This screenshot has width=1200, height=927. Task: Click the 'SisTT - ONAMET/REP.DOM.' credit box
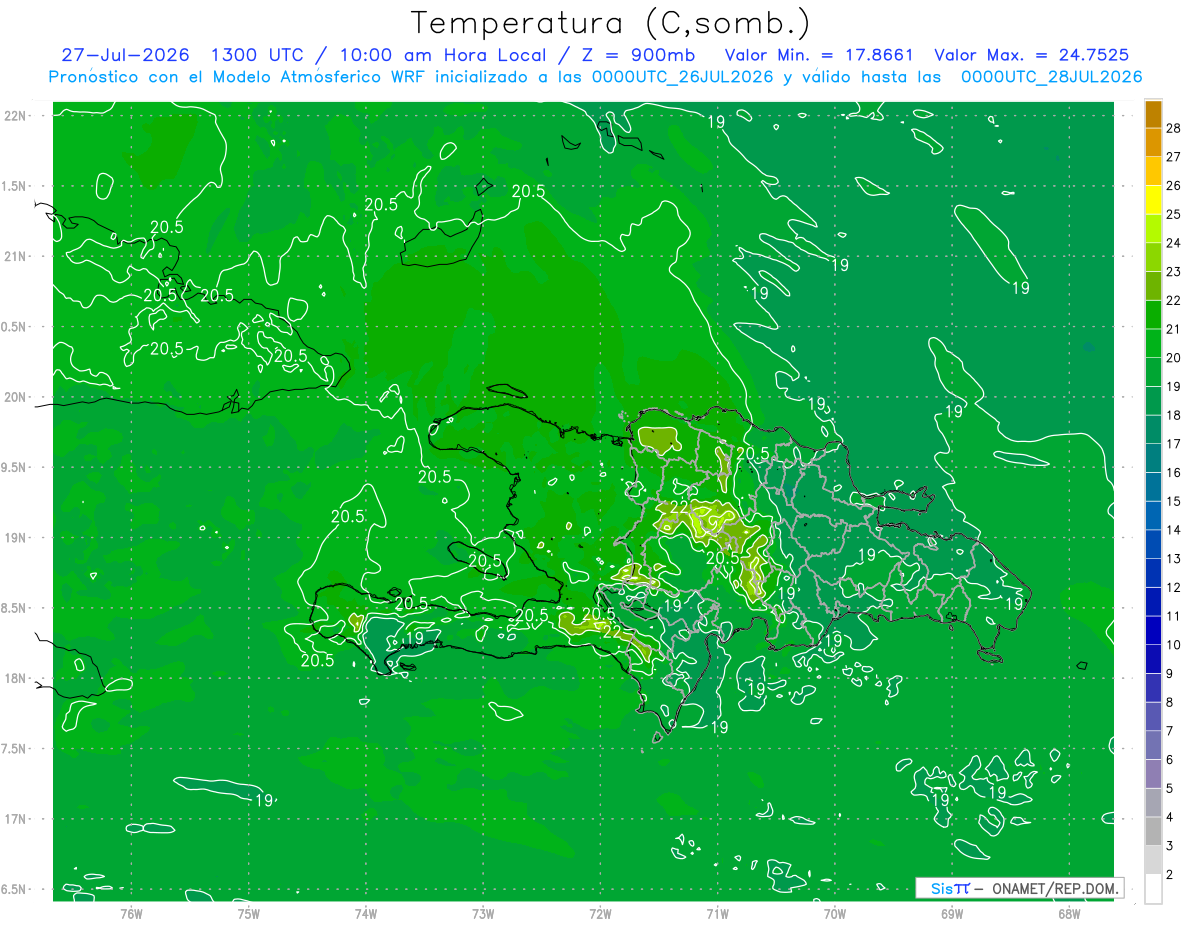(1019, 888)
